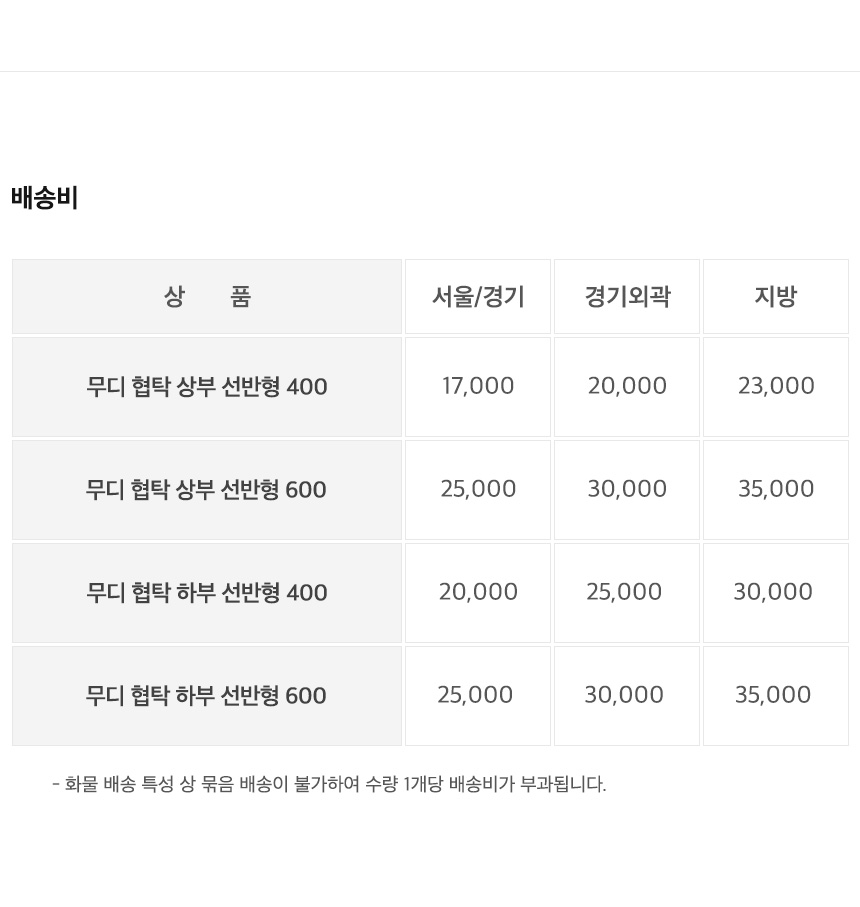Click the 17,000 서울/경기 fee cell
The image size is (860, 907).
(478, 386)
